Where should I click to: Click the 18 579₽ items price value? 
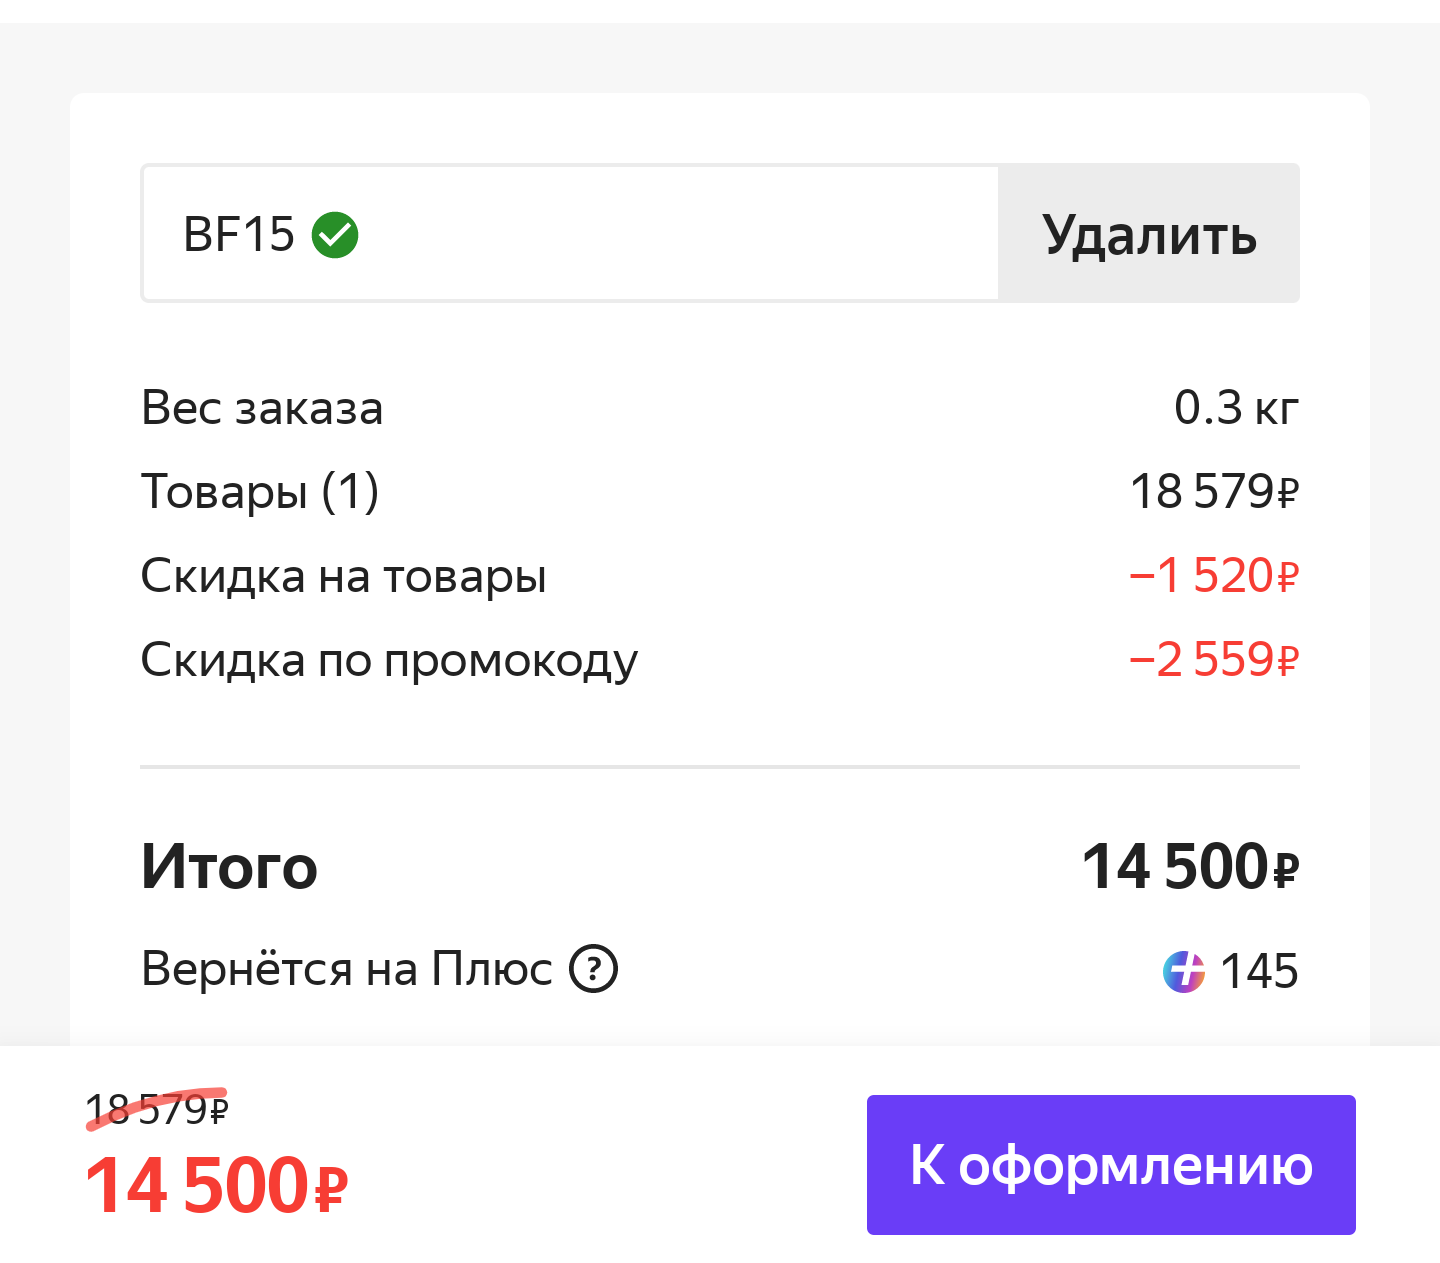(1214, 492)
